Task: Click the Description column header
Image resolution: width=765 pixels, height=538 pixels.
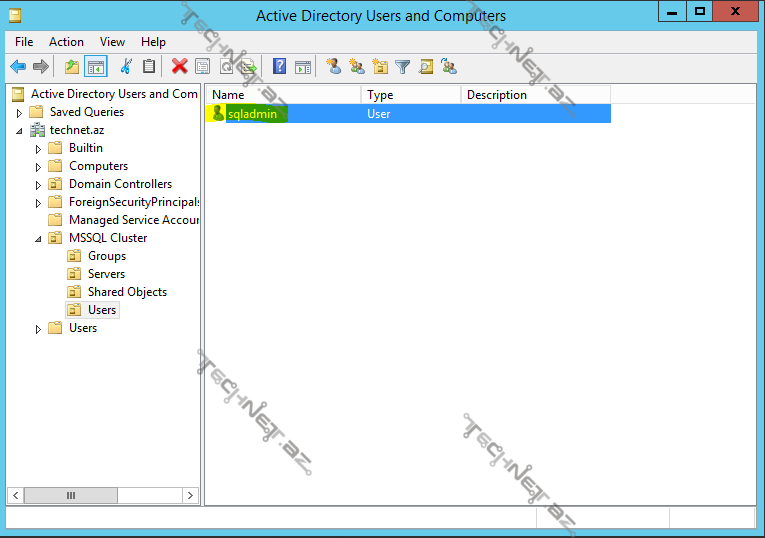Action: [x=534, y=95]
